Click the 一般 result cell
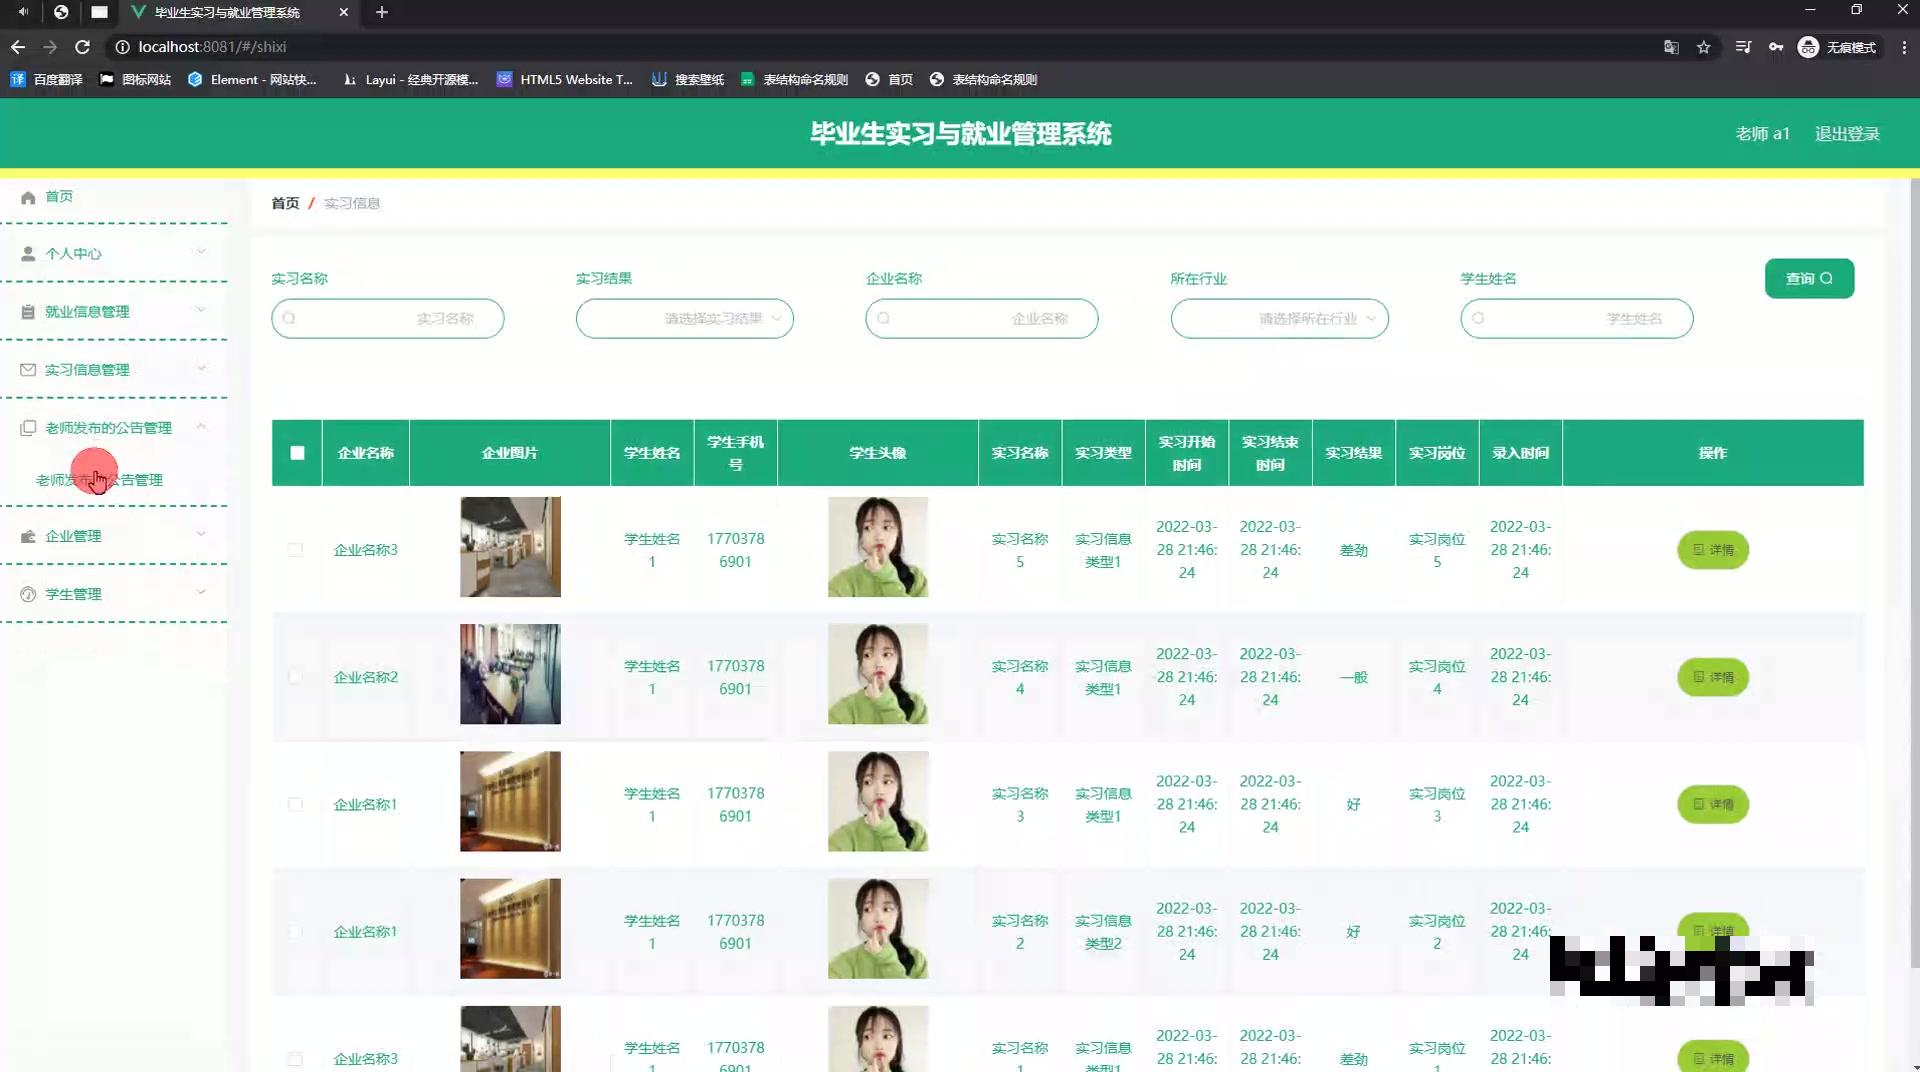1920x1072 pixels. pos(1353,676)
